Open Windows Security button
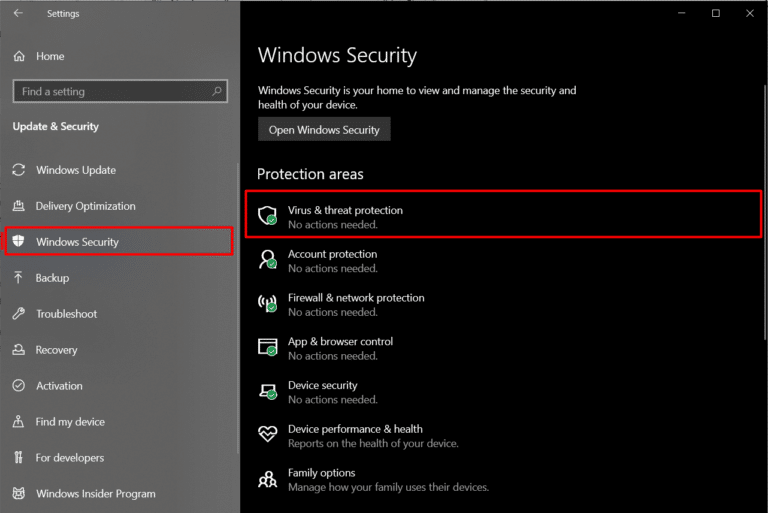Image resolution: width=768 pixels, height=513 pixels. [x=324, y=130]
